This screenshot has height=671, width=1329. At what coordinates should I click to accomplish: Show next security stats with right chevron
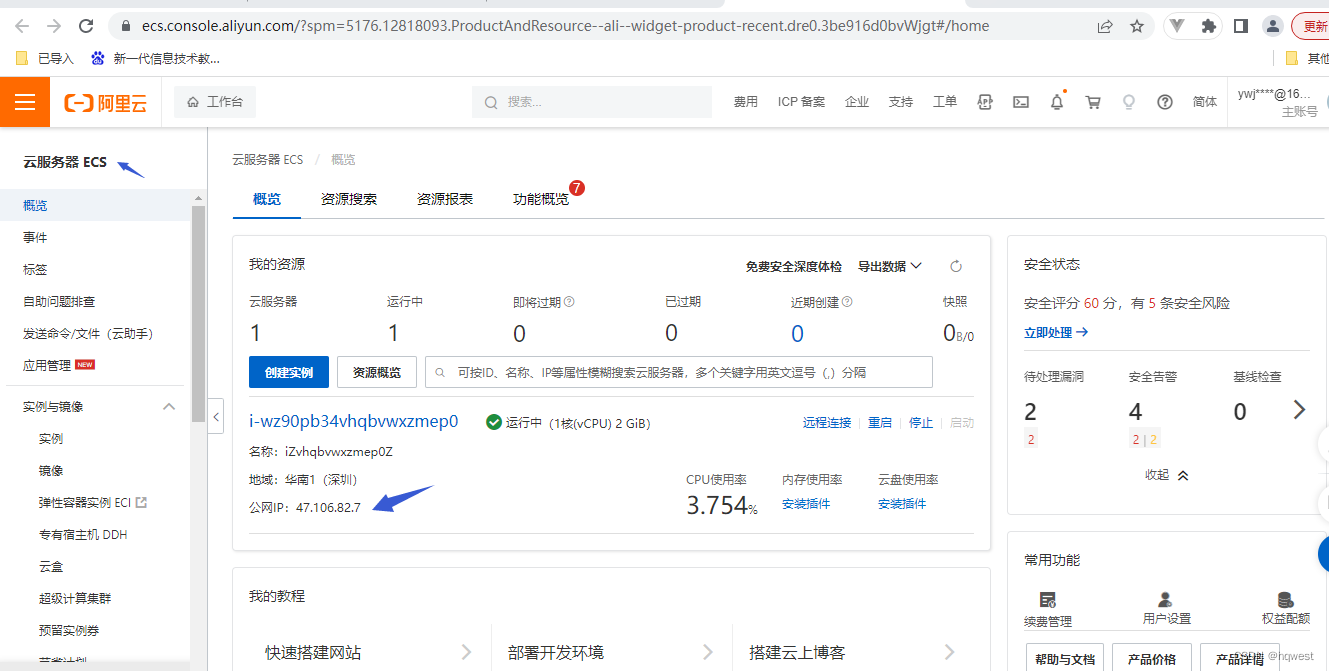coord(1299,409)
